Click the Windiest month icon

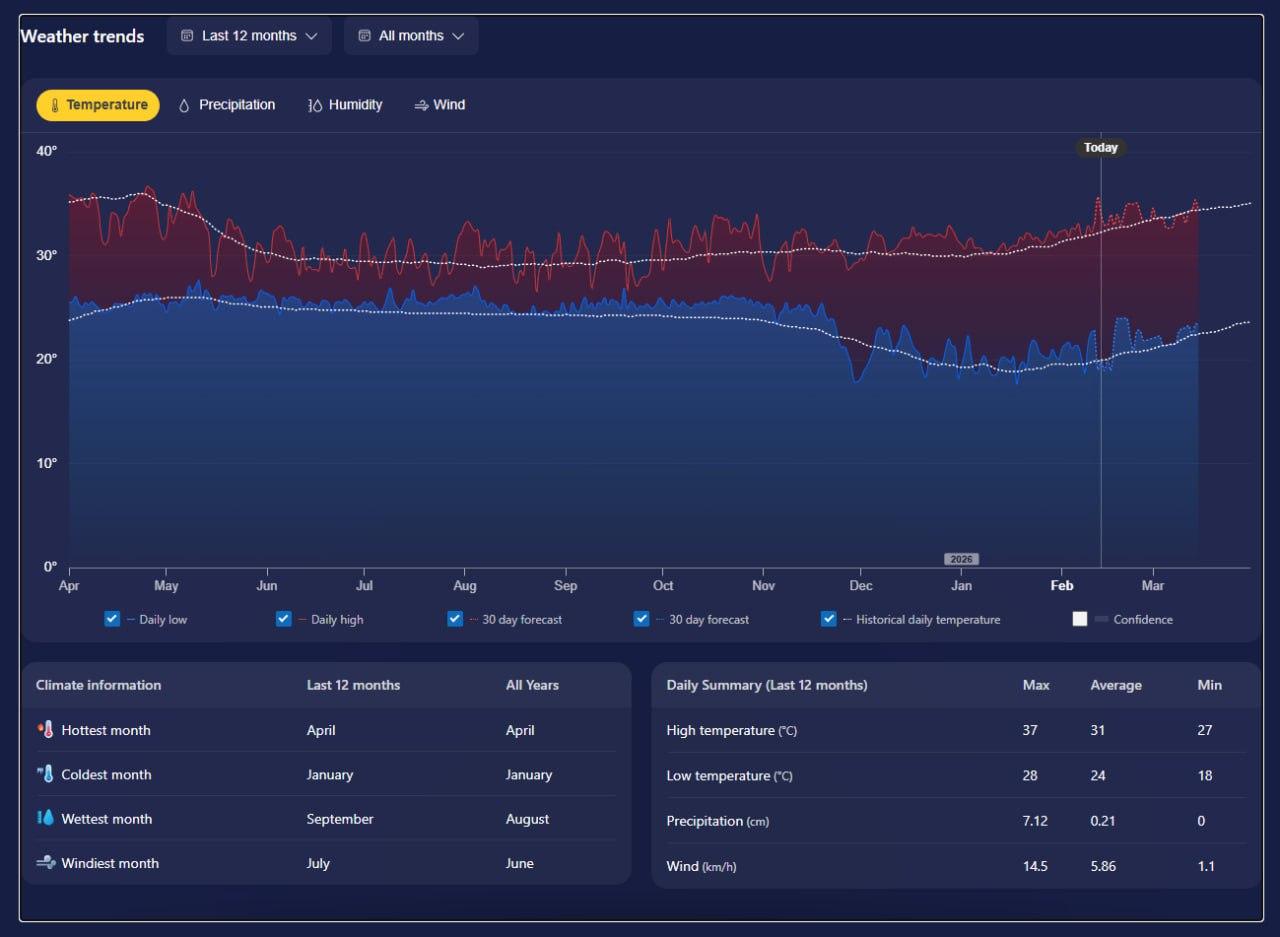tap(46, 863)
